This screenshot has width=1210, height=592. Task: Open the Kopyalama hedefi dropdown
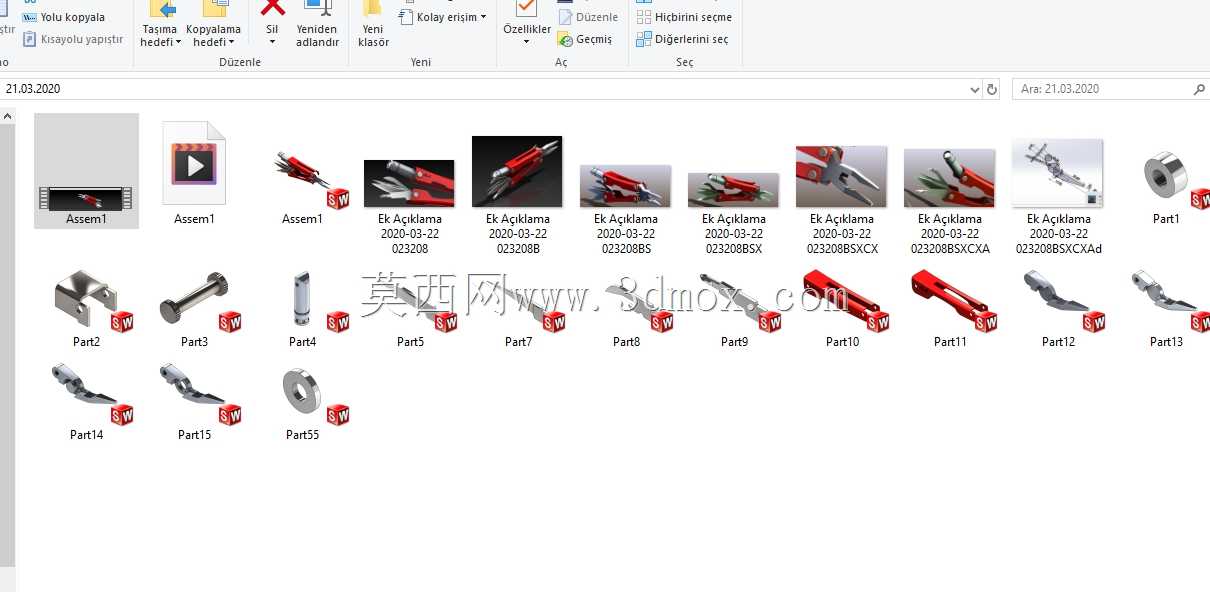pos(214,25)
